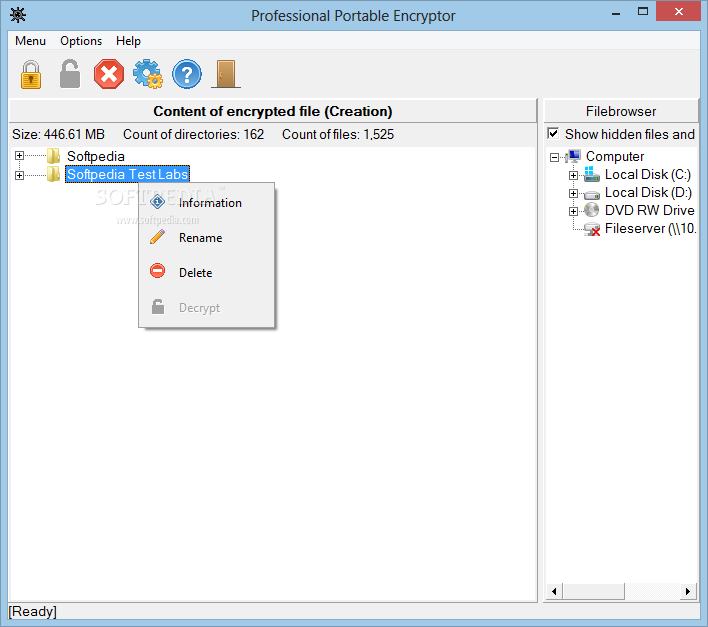708x627 pixels.
Task: Click the Filebrowser horizontal scrollbar thumb
Action: click(593, 591)
